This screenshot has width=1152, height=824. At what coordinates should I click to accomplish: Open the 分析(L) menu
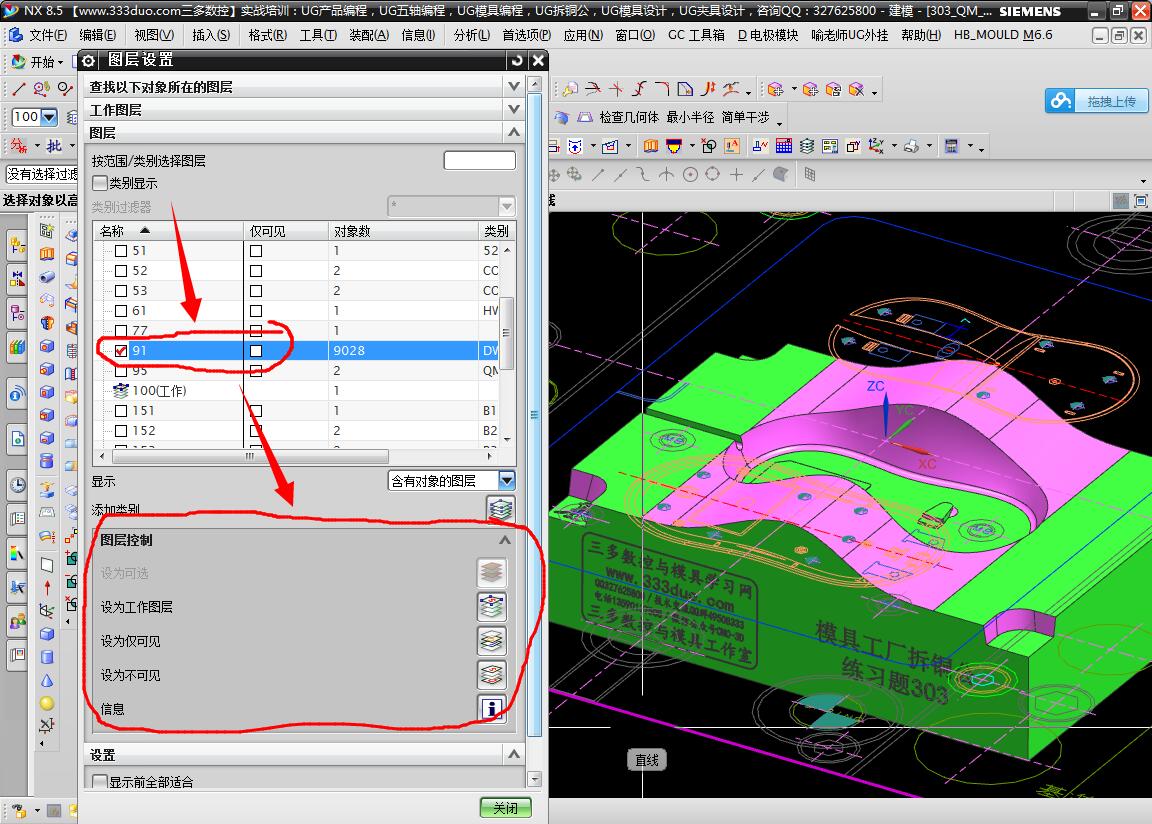click(x=472, y=35)
